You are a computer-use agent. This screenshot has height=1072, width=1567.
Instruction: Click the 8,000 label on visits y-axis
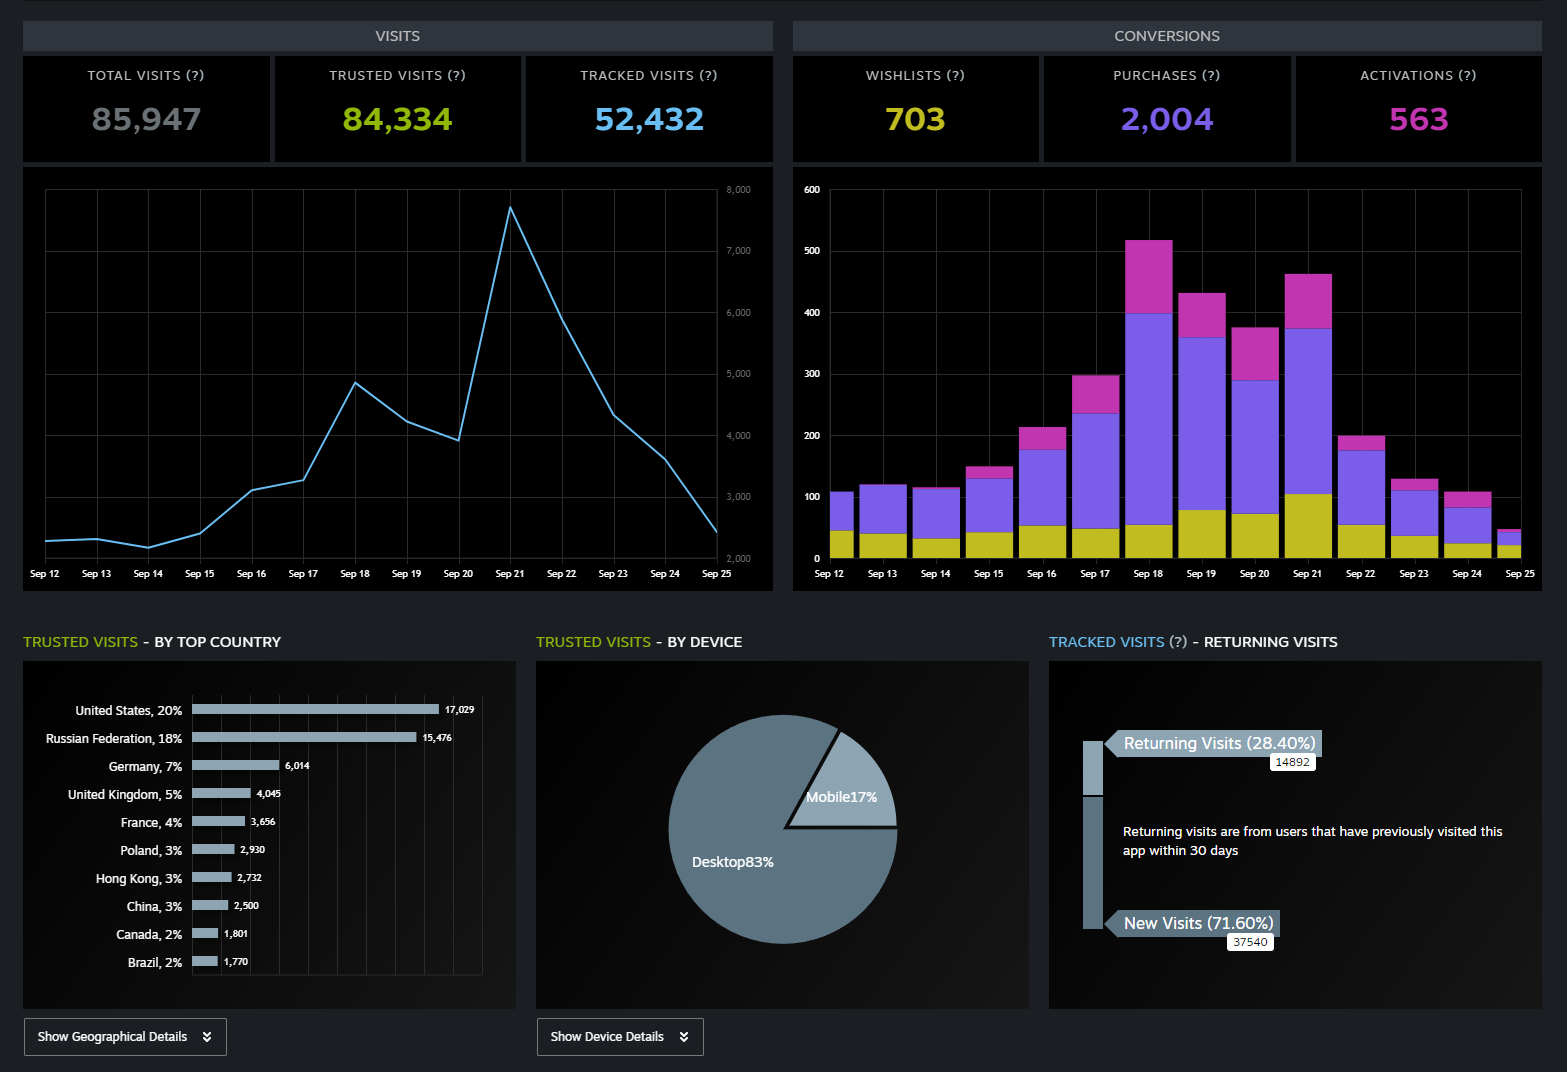click(x=738, y=190)
